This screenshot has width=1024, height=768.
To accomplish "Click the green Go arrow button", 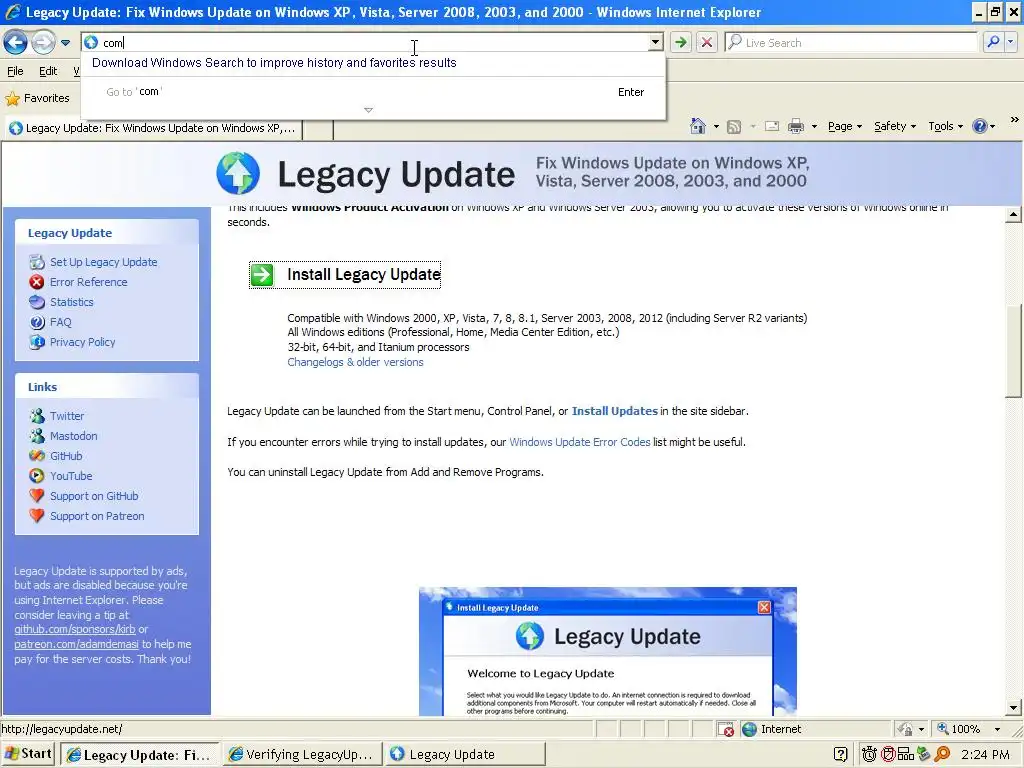I will [681, 42].
